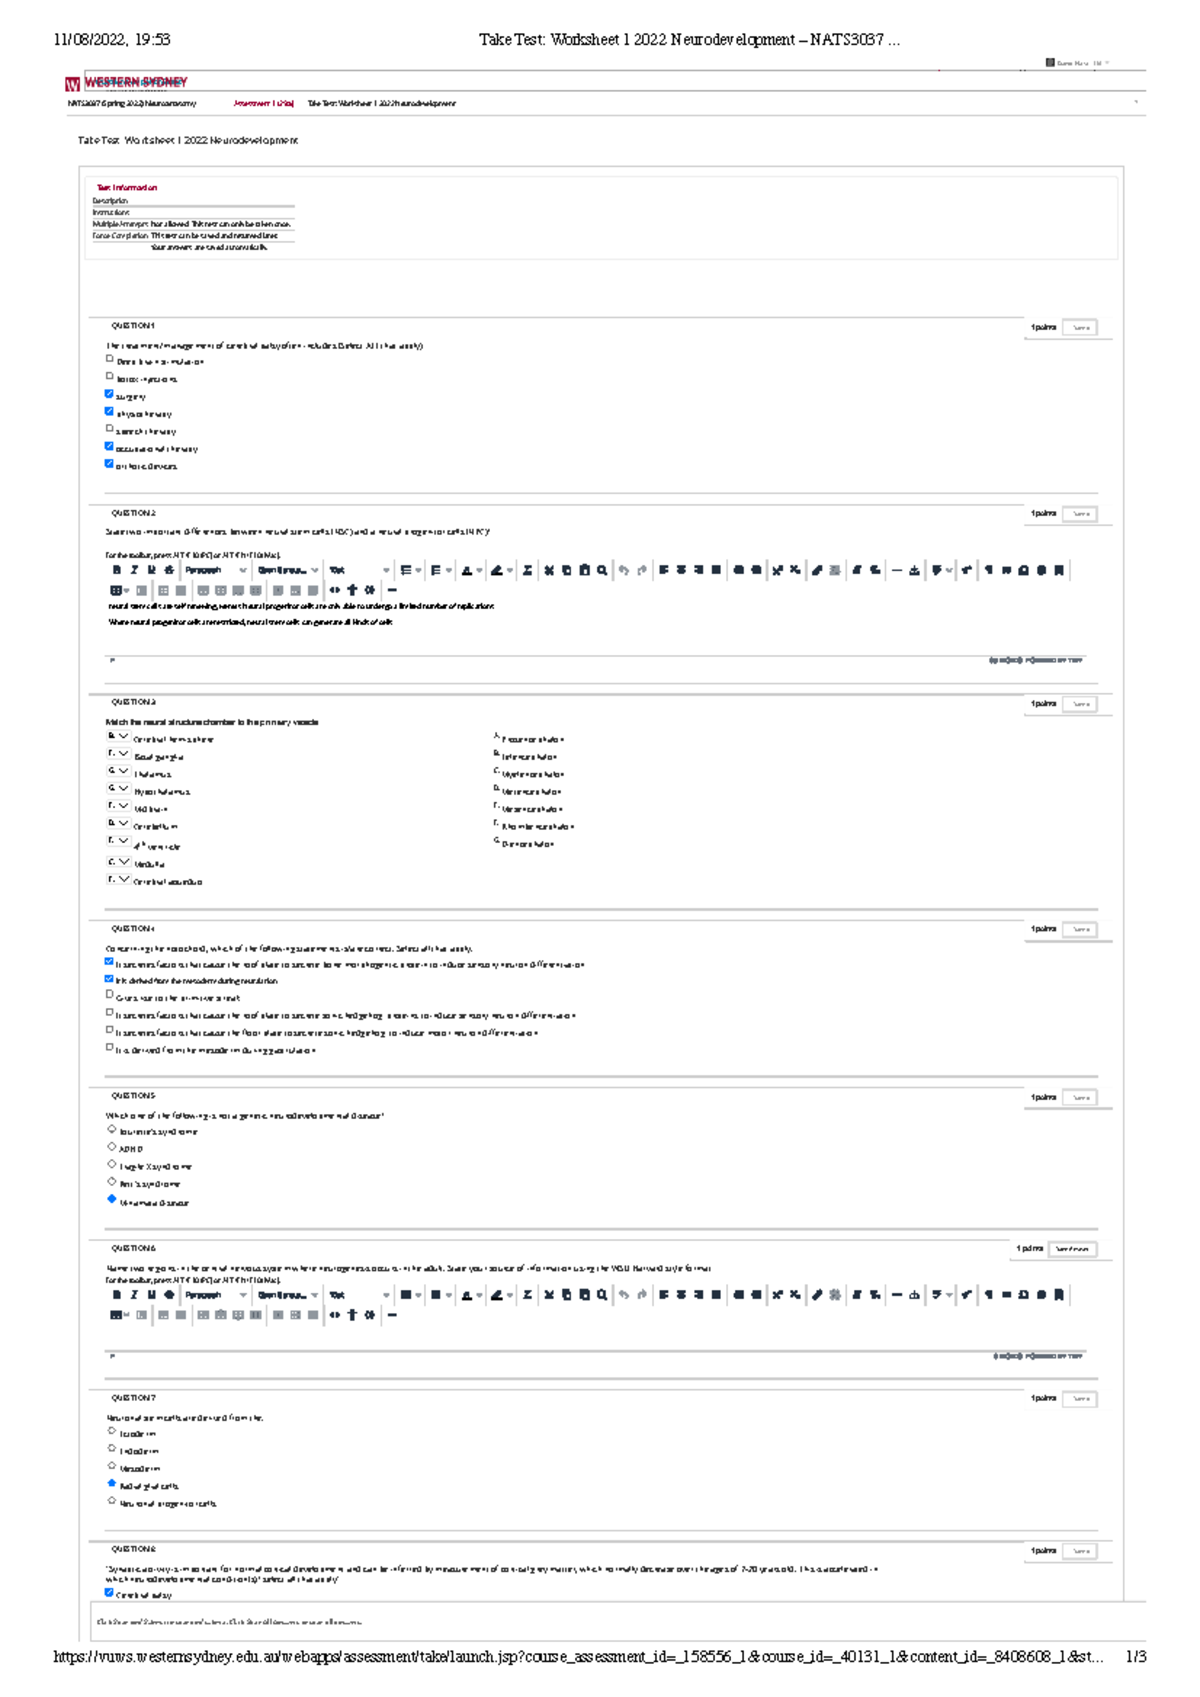Click the undo icon in Question 2 toolbar
This screenshot has width=1200, height=1697.
click(624, 568)
